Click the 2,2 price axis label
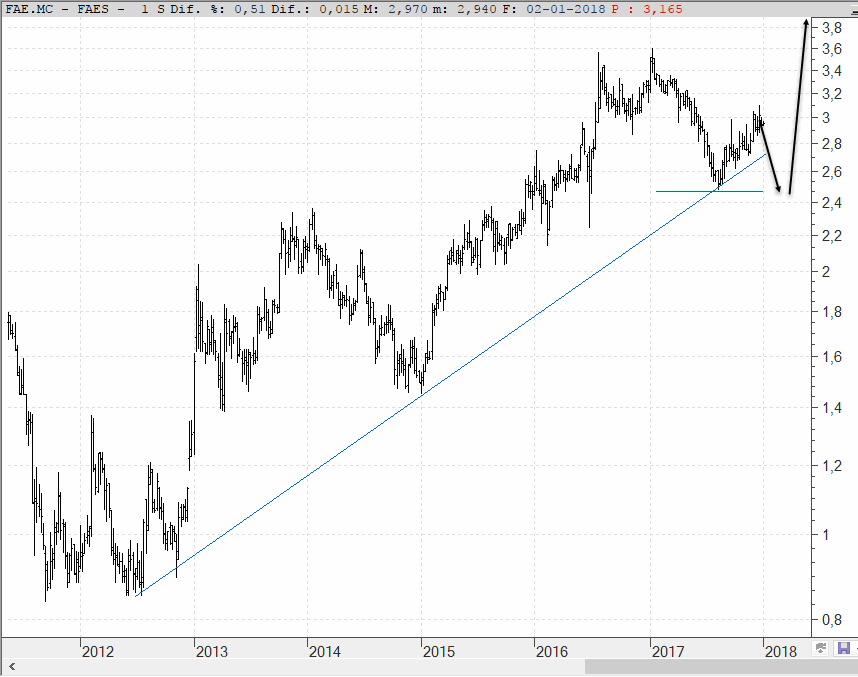This screenshot has width=858, height=677. (x=832, y=236)
